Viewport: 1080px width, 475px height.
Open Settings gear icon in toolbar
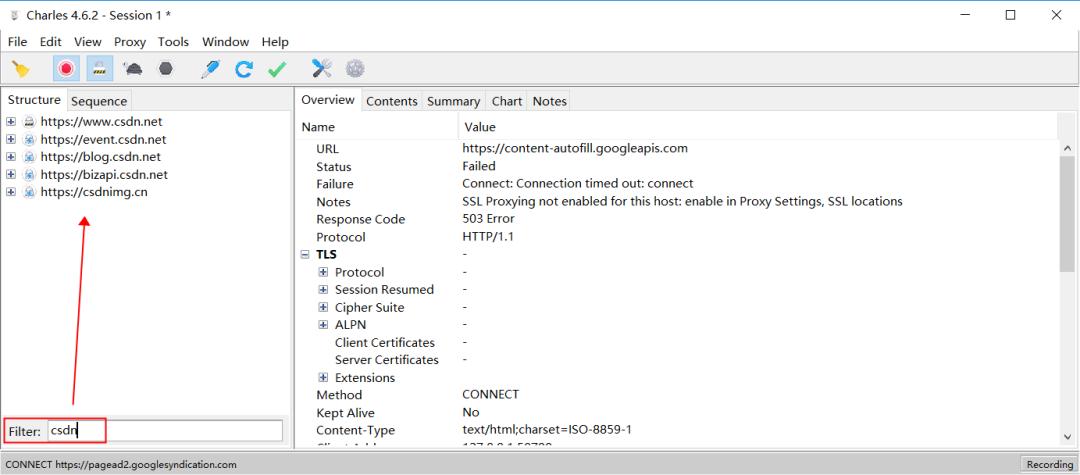pyautogui.click(x=355, y=69)
